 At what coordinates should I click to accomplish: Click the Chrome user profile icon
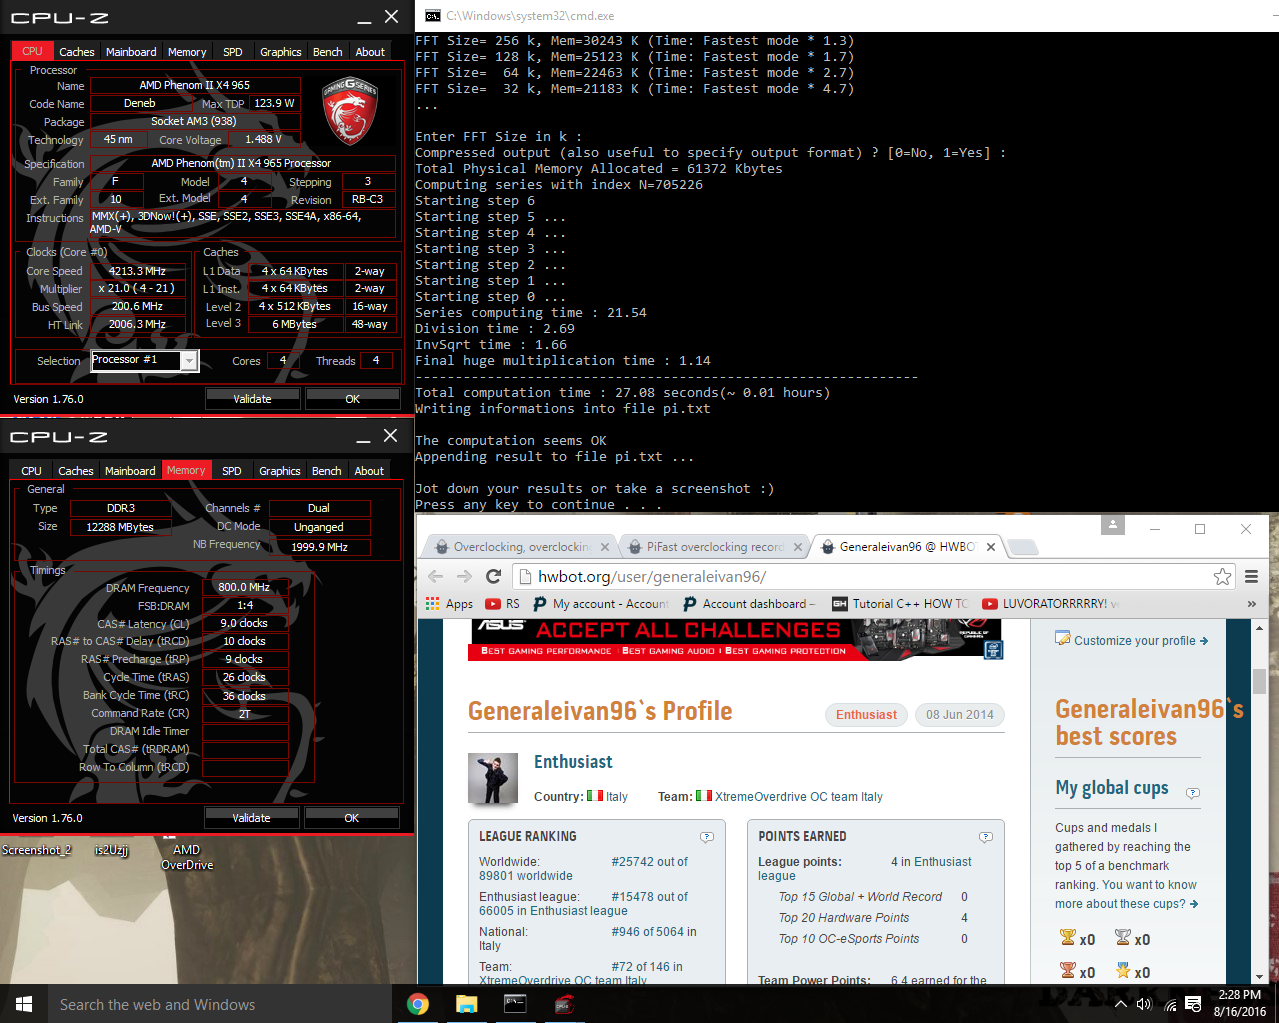(x=1113, y=525)
